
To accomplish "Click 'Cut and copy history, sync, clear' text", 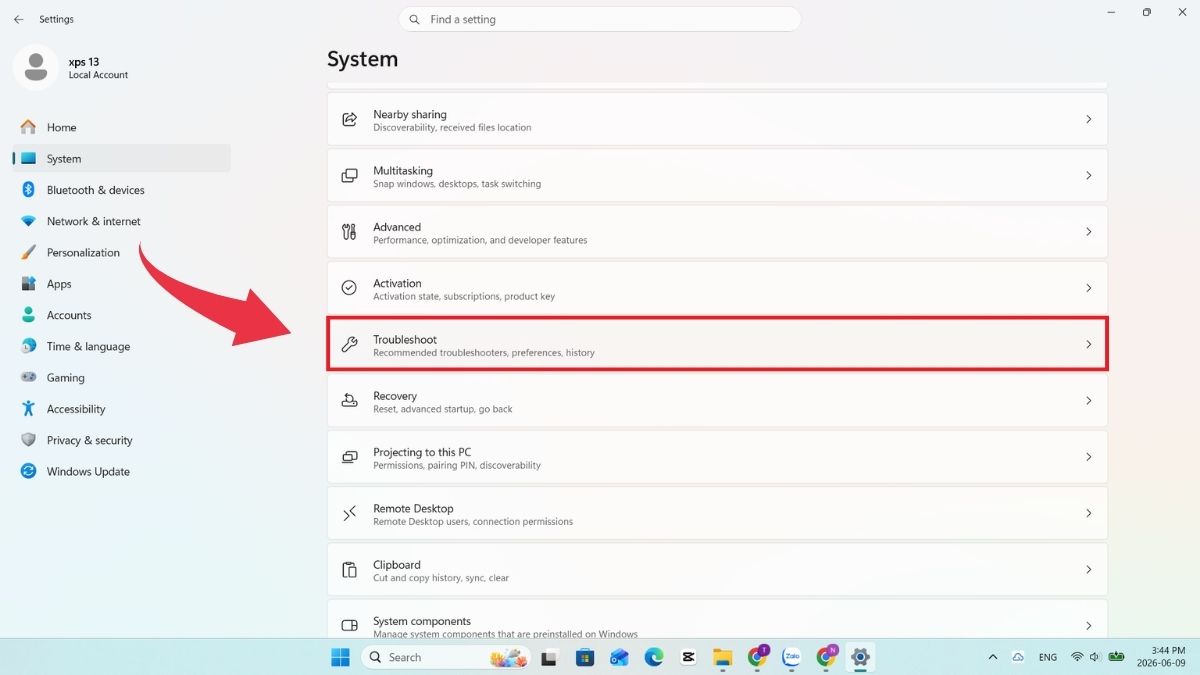I will click(x=441, y=578).
